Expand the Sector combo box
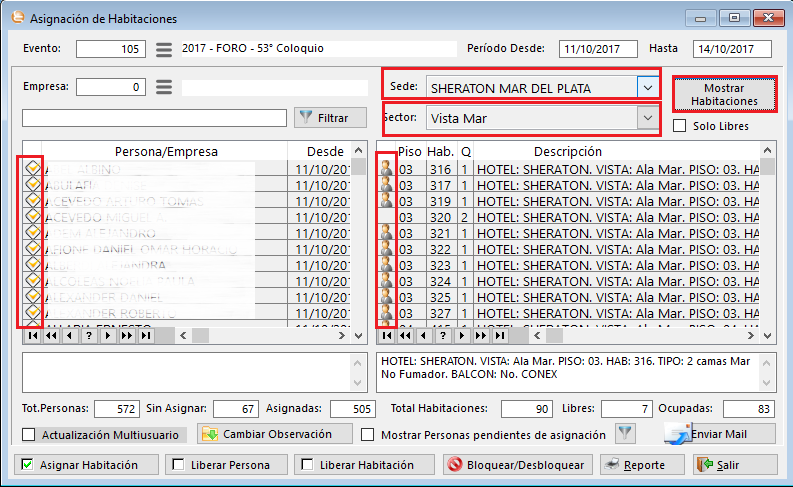This screenshot has height=487, width=793. (648, 118)
